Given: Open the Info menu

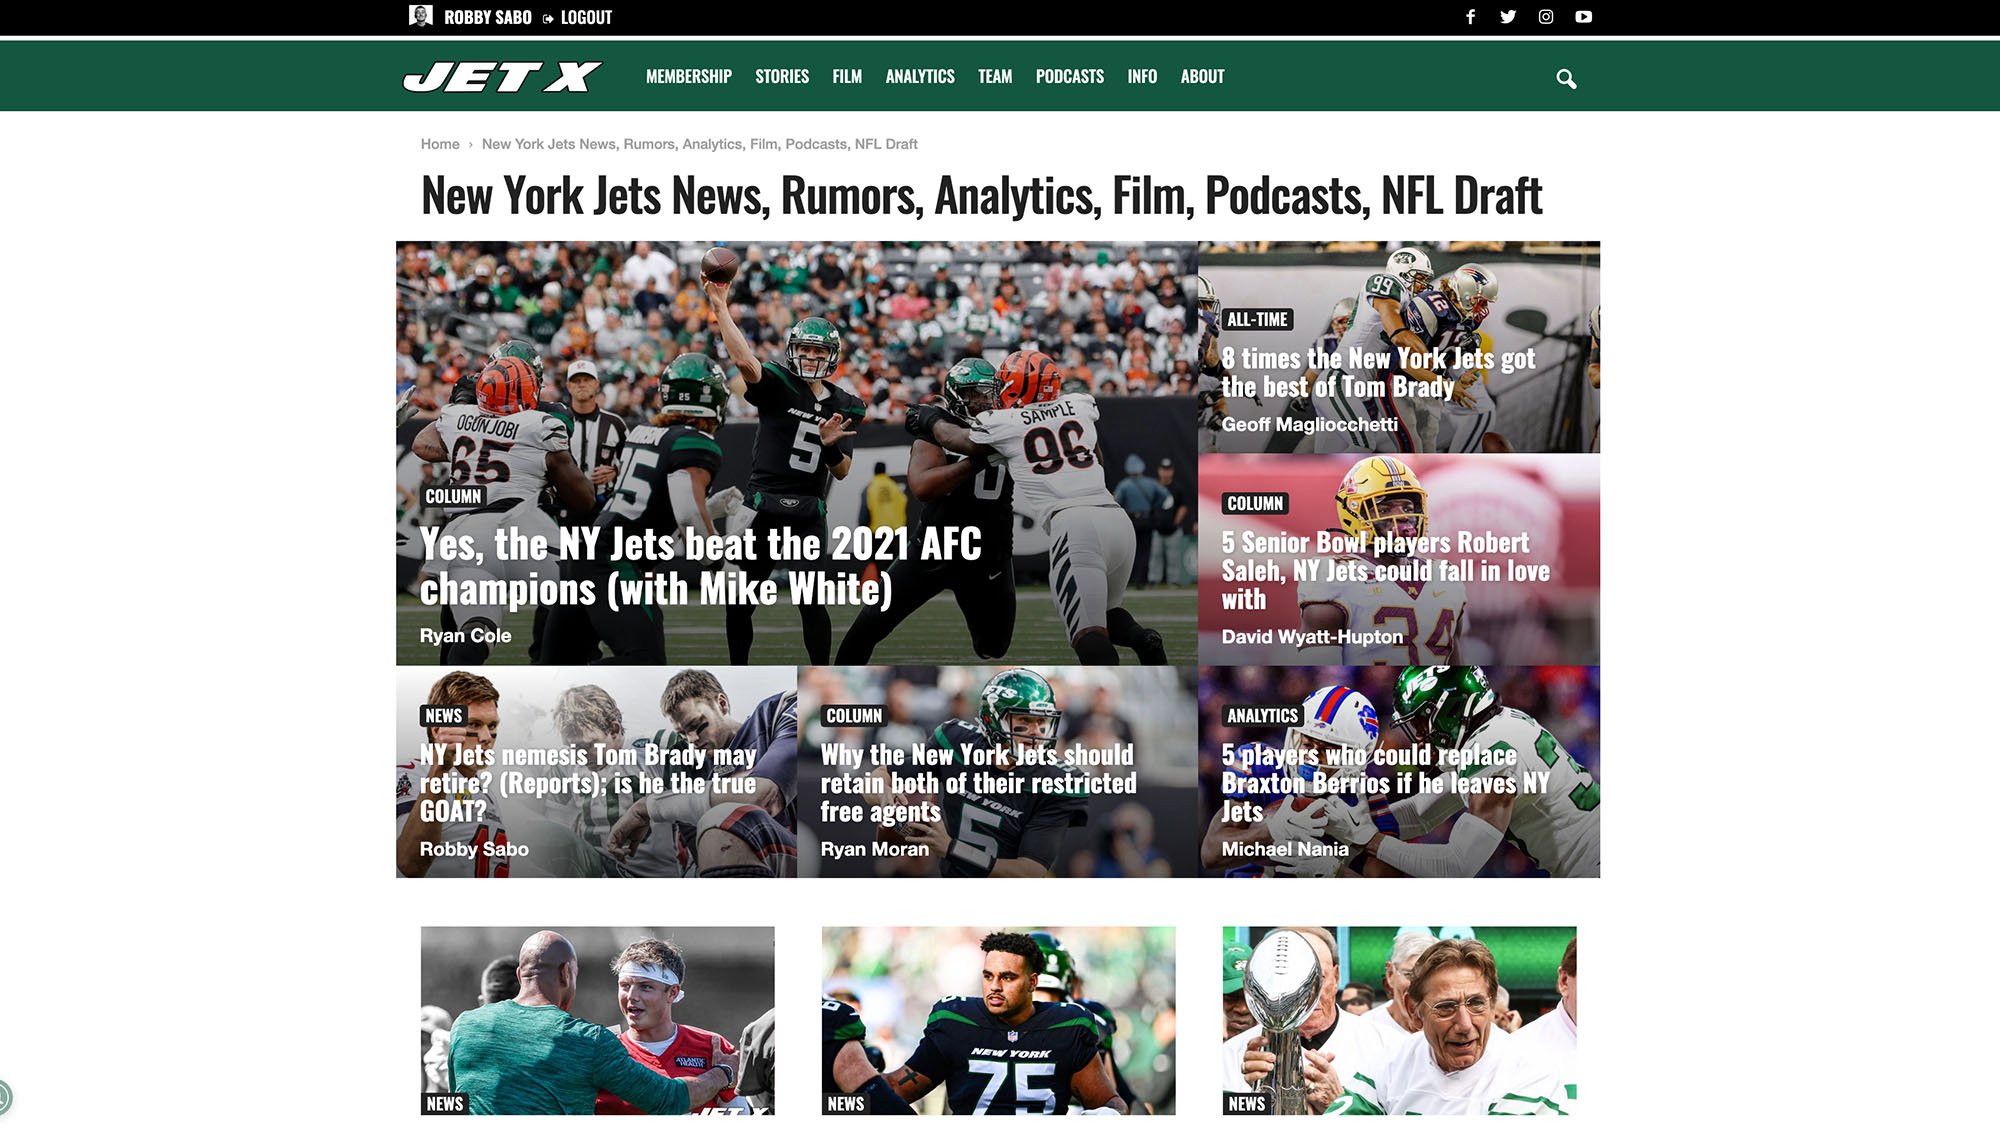Looking at the screenshot, I should point(1142,77).
